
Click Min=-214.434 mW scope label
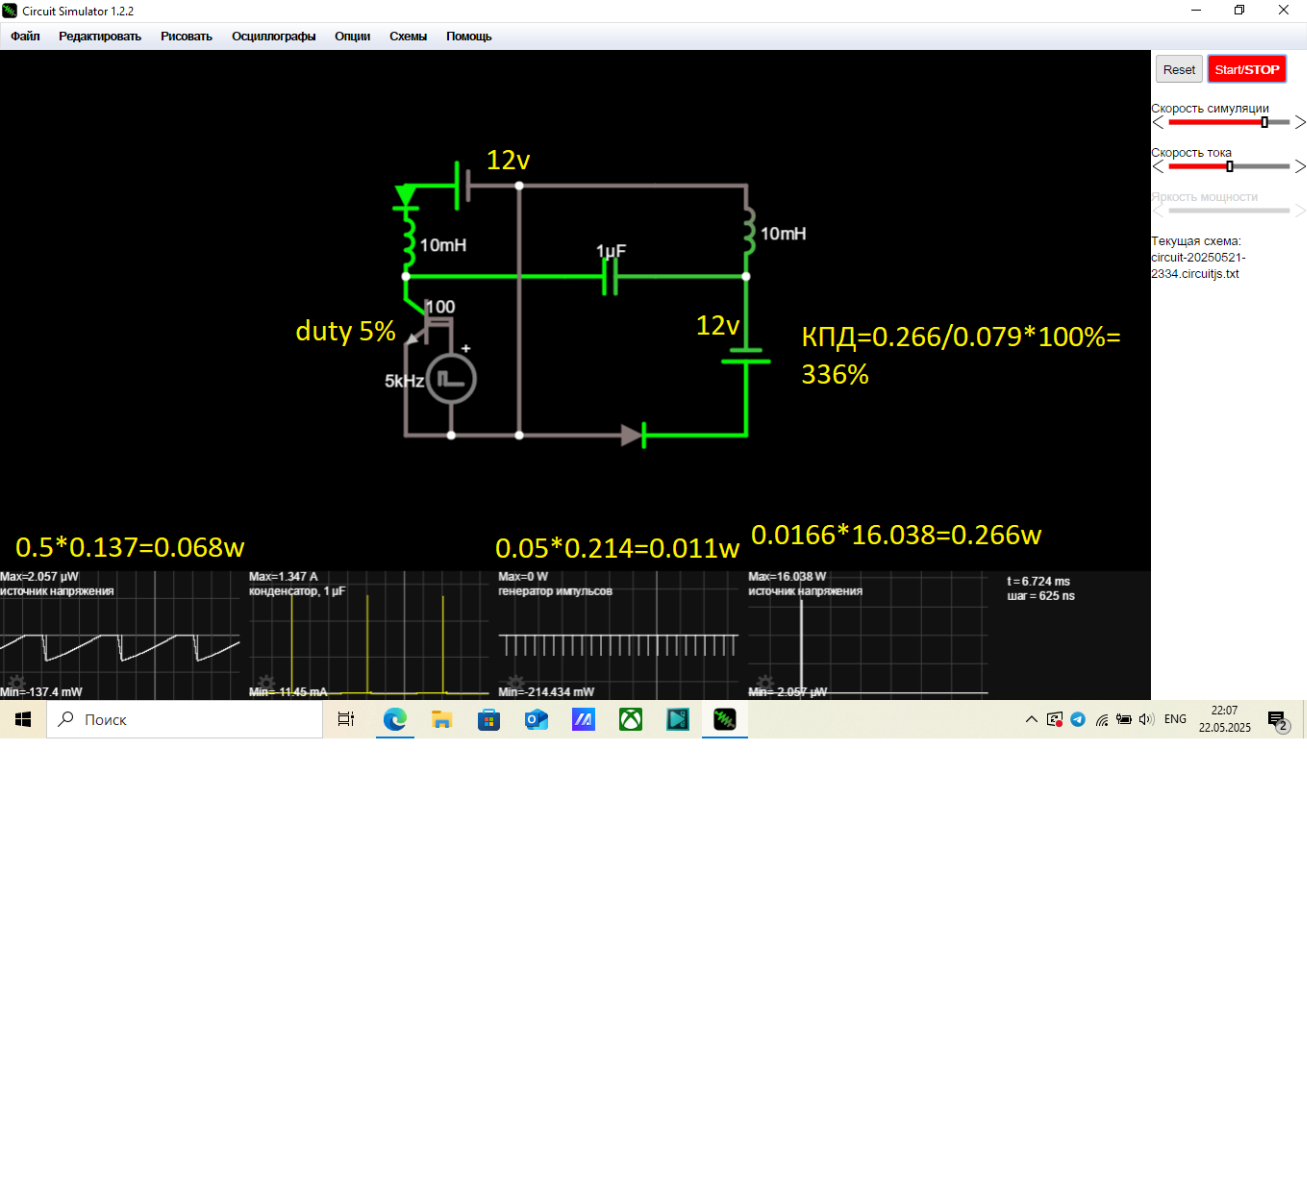(546, 692)
